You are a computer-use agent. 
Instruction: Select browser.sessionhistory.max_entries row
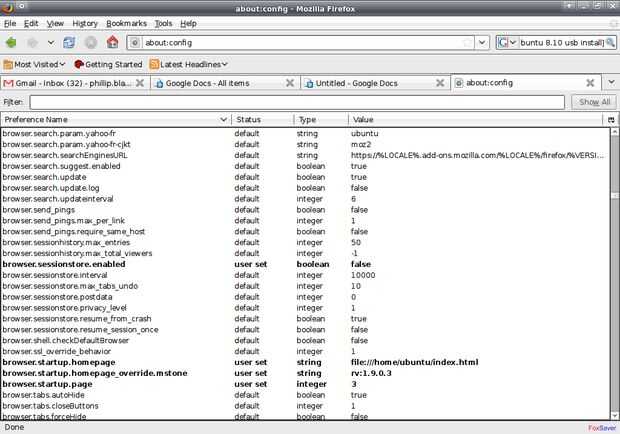pyautogui.click(x=305, y=242)
